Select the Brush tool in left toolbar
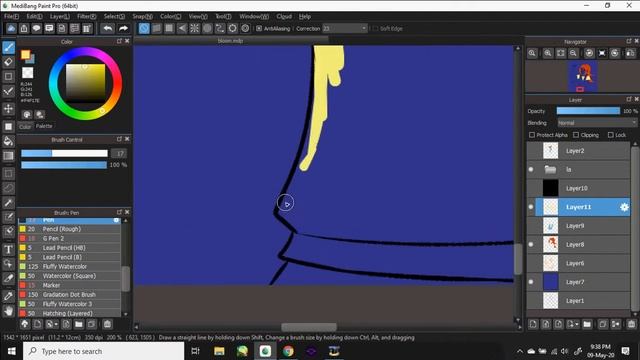 (x=9, y=47)
